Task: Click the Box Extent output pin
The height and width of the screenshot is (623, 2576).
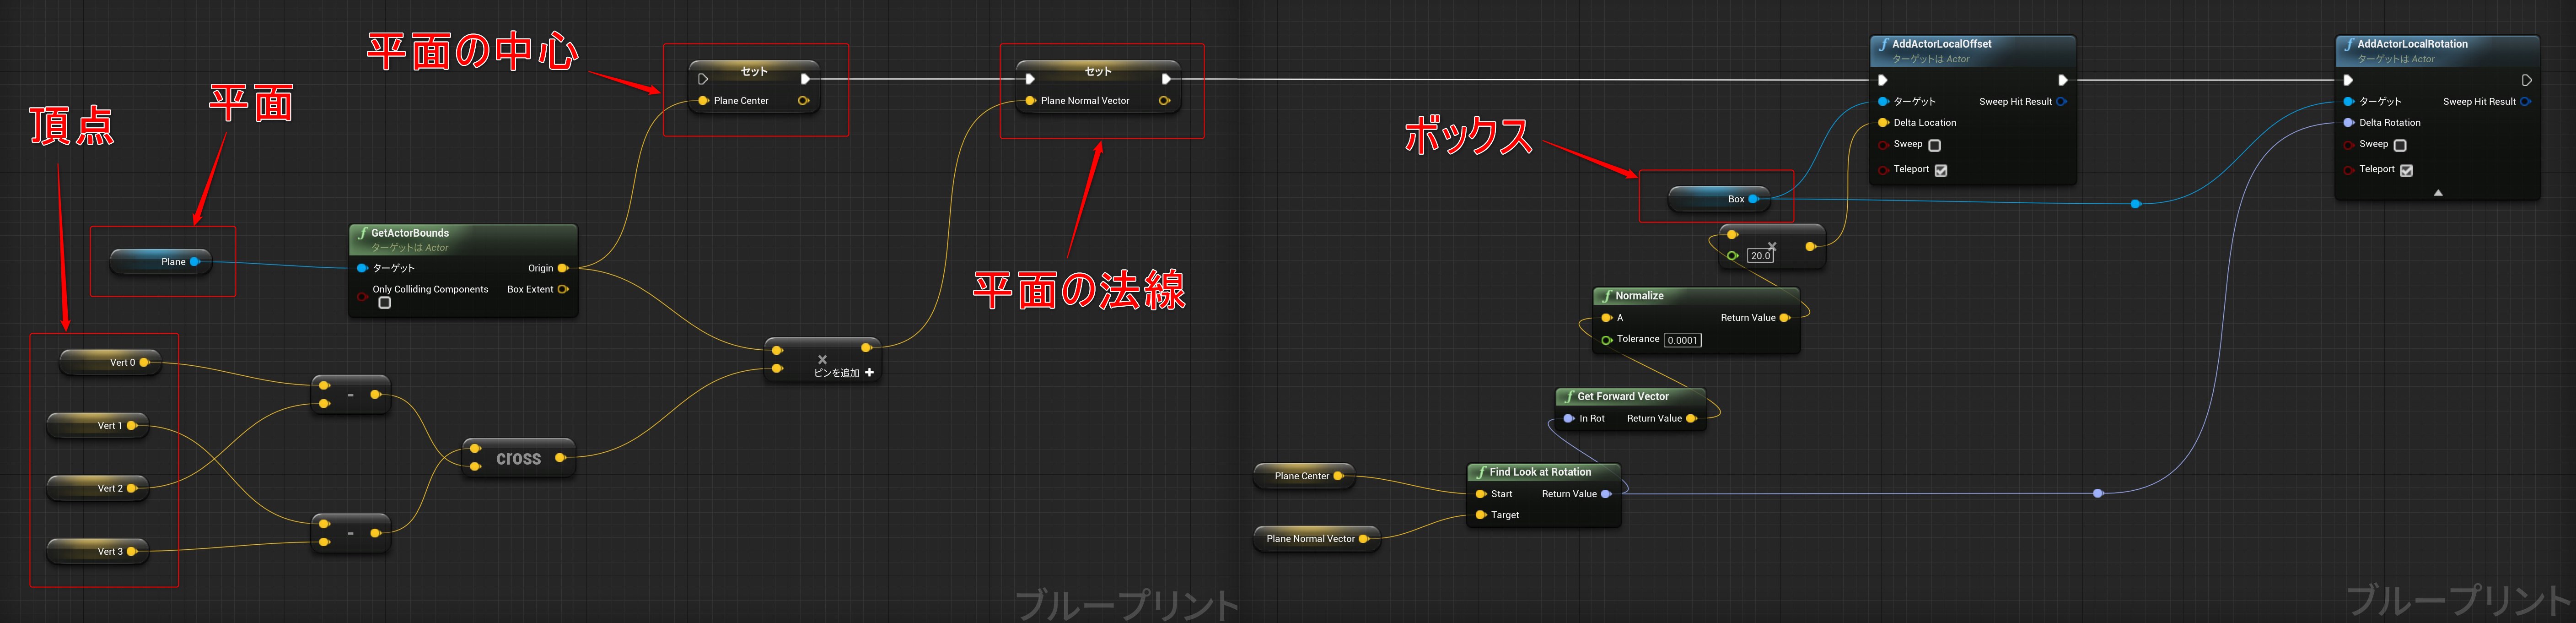Action: (x=563, y=289)
